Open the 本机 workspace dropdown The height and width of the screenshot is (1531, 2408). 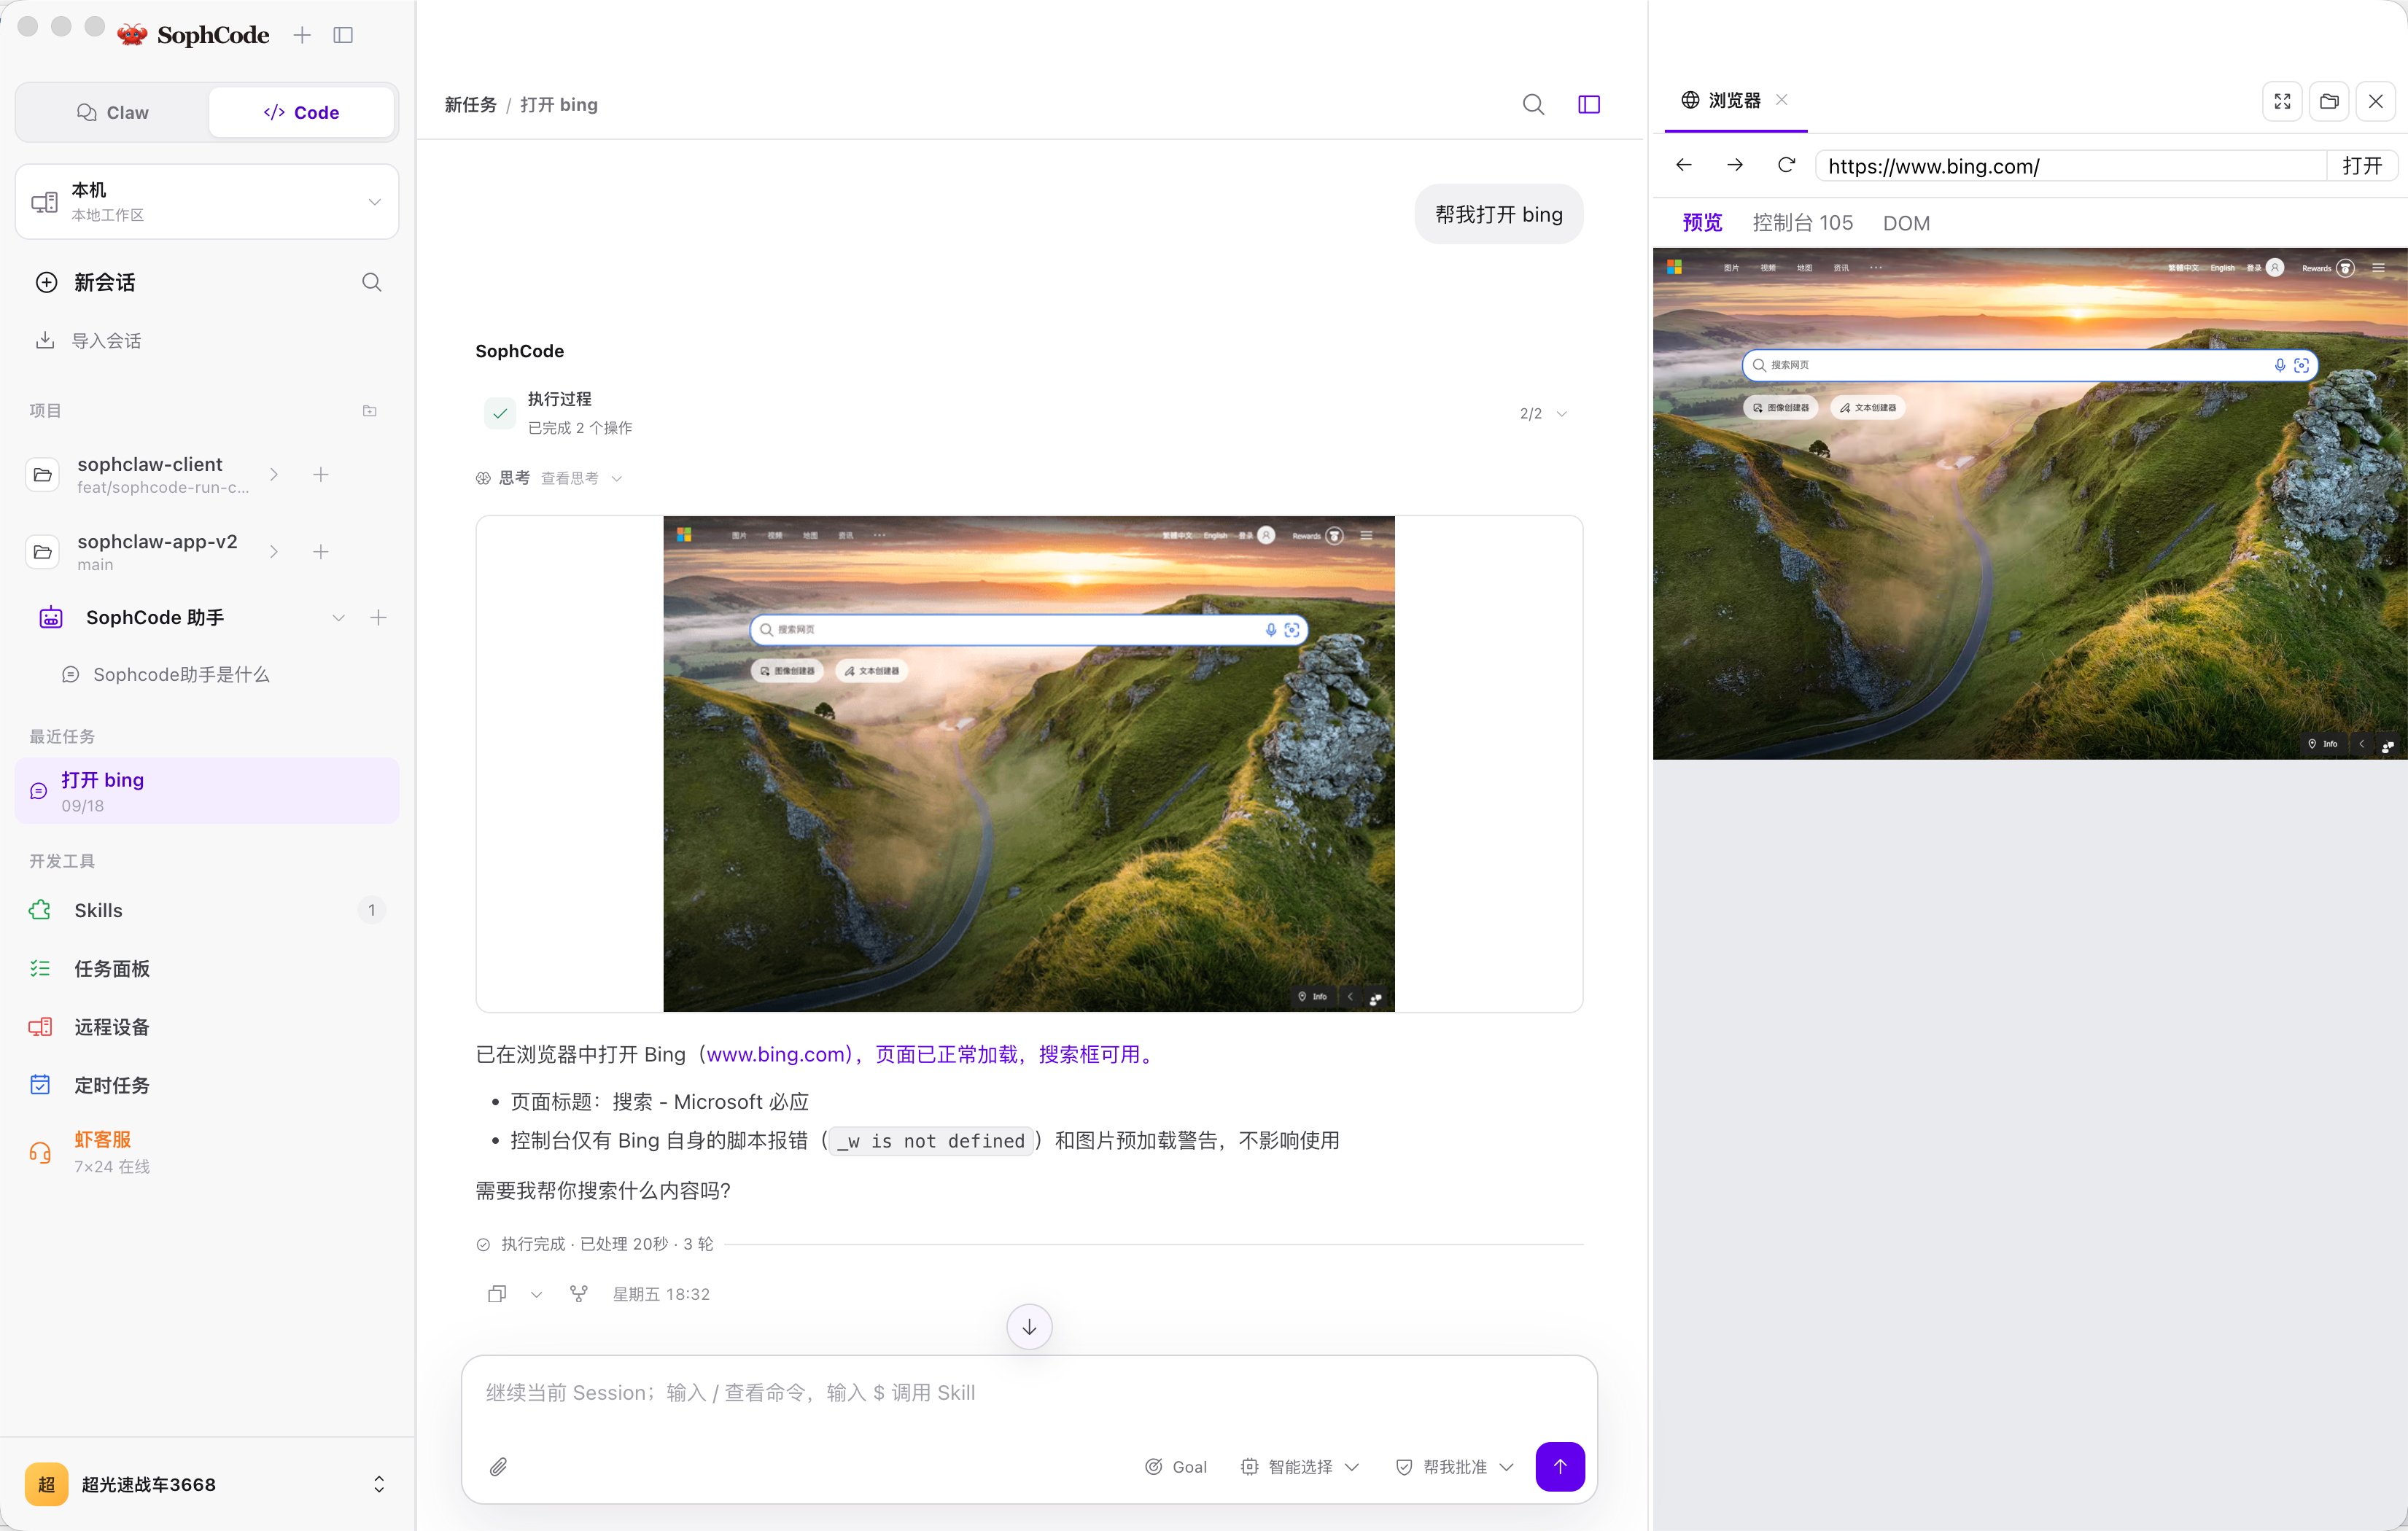pos(207,201)
